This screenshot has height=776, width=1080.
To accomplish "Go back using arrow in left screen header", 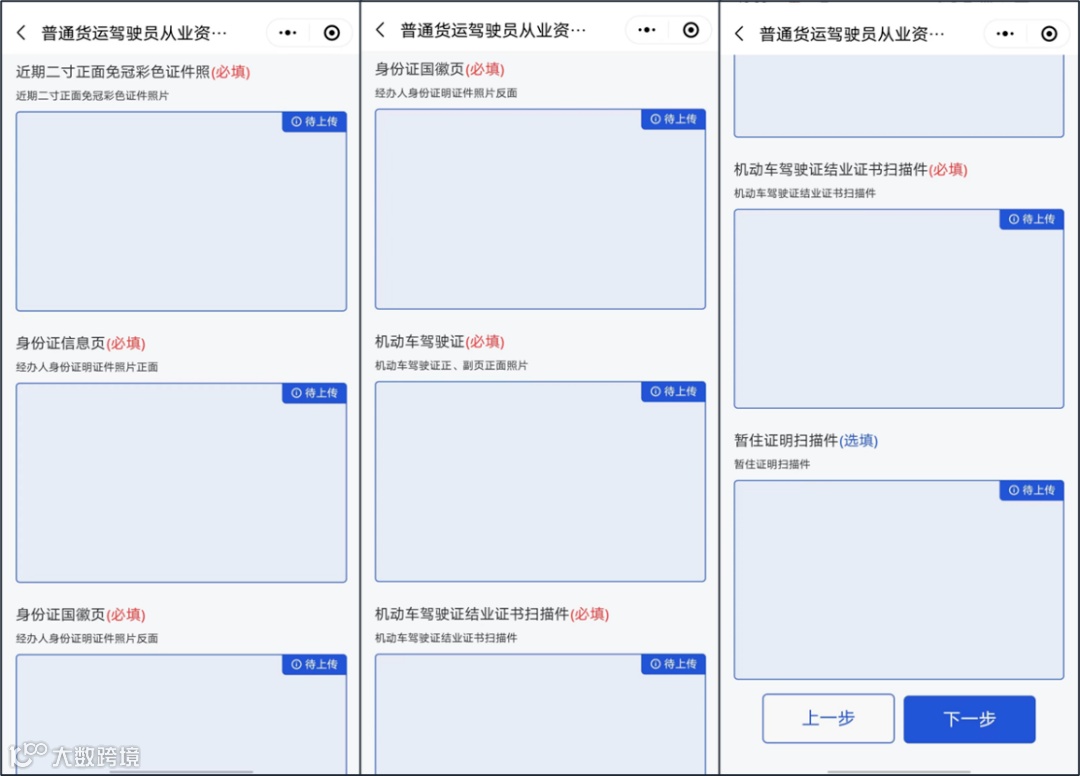I will [x=21, y=32].
